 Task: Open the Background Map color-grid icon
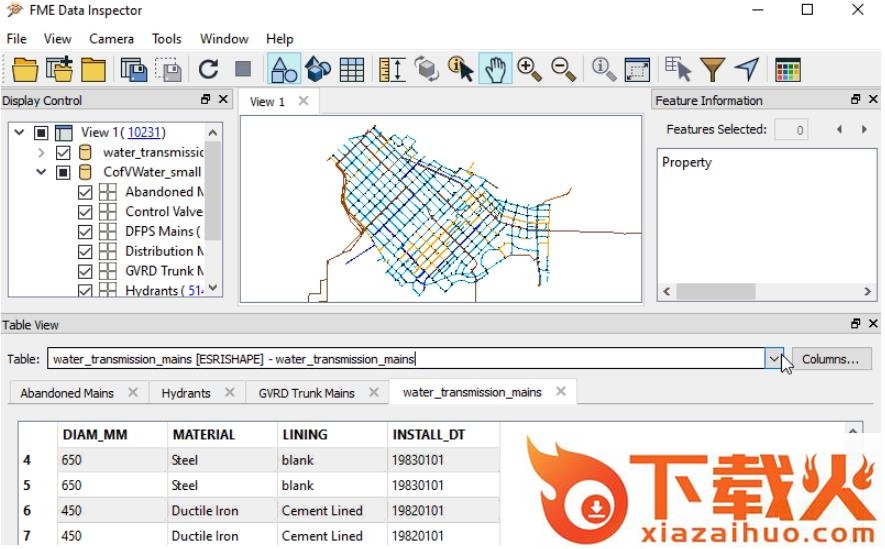[787, 70]
